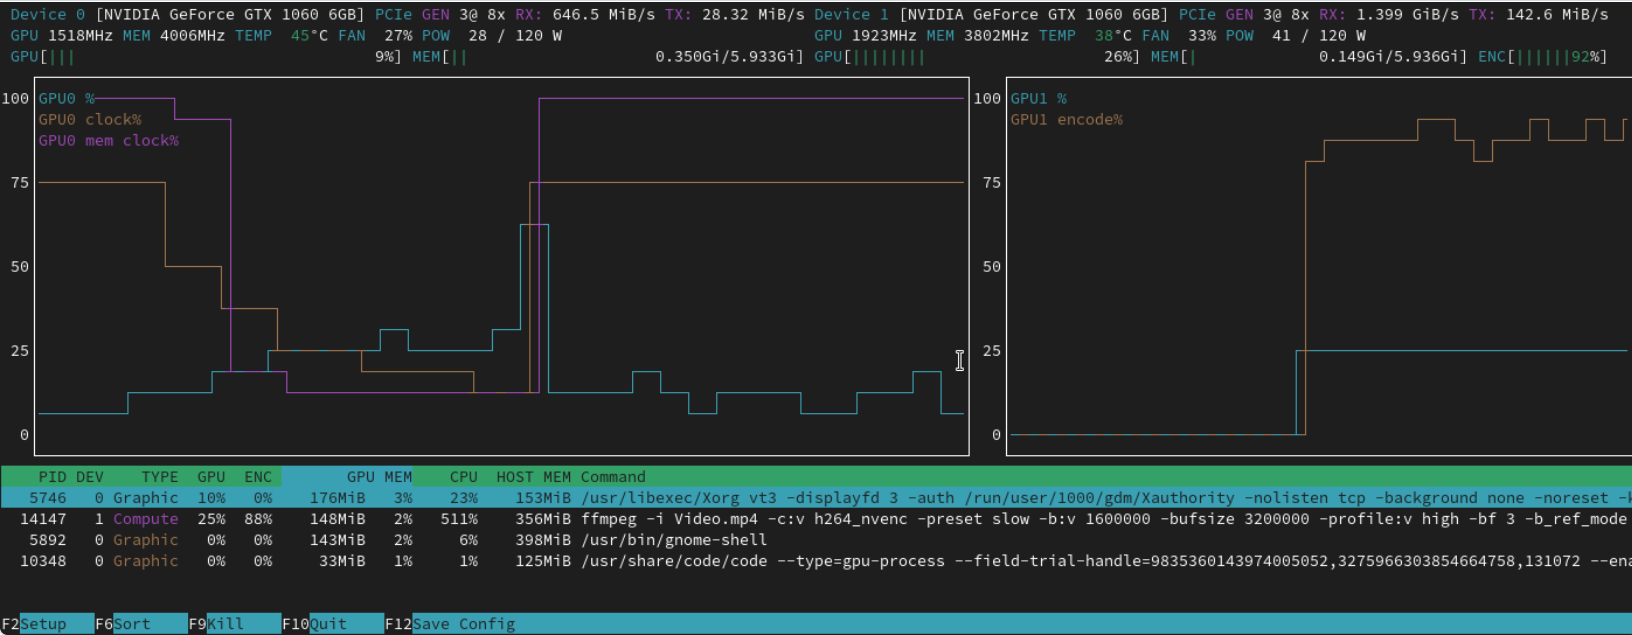Select the ffmpeg -i Video.mp4 process row
The image size is (1632, 635).
(816, 519)
